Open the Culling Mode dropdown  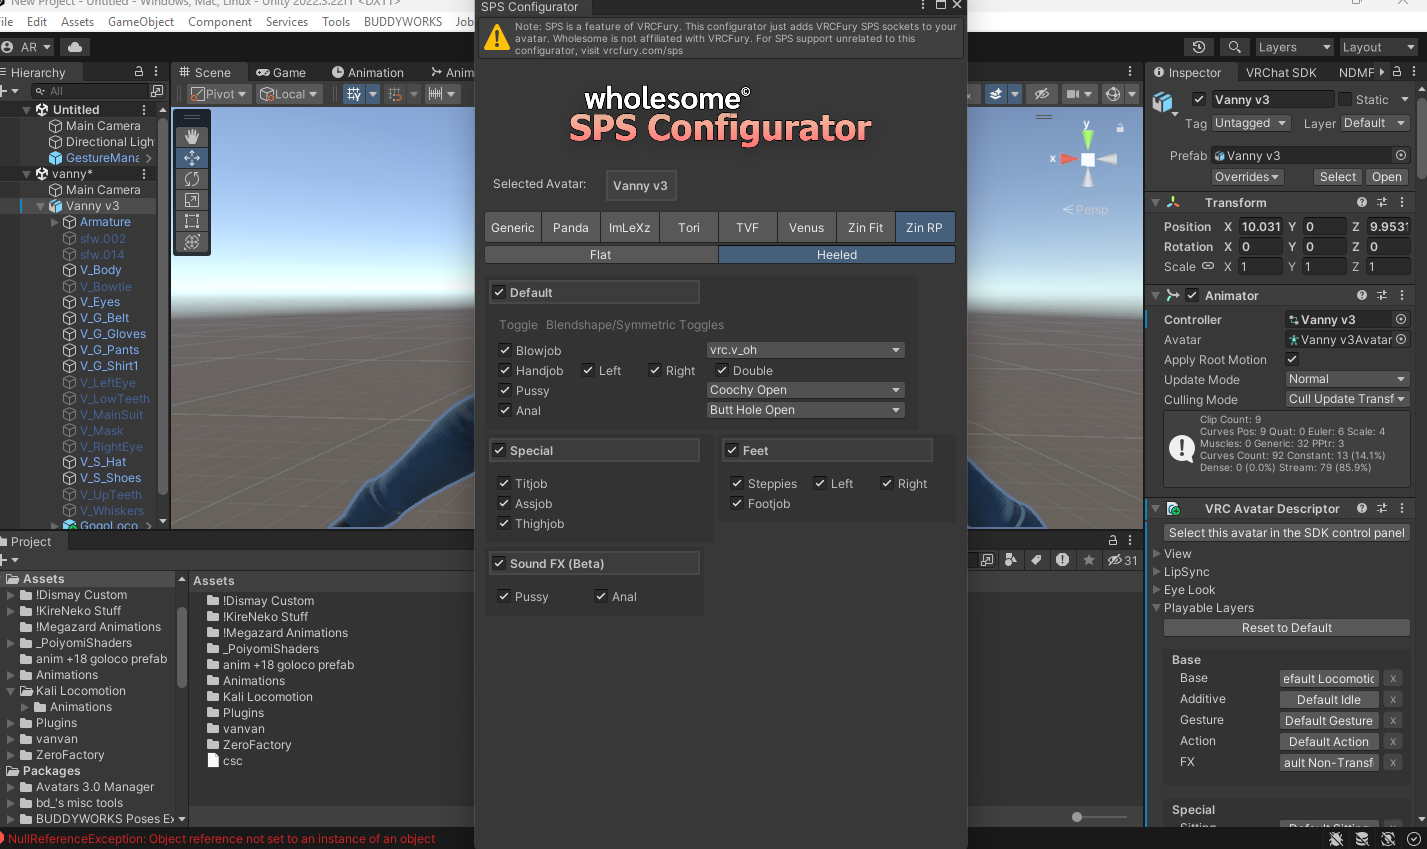click(x=1347, y=399)
